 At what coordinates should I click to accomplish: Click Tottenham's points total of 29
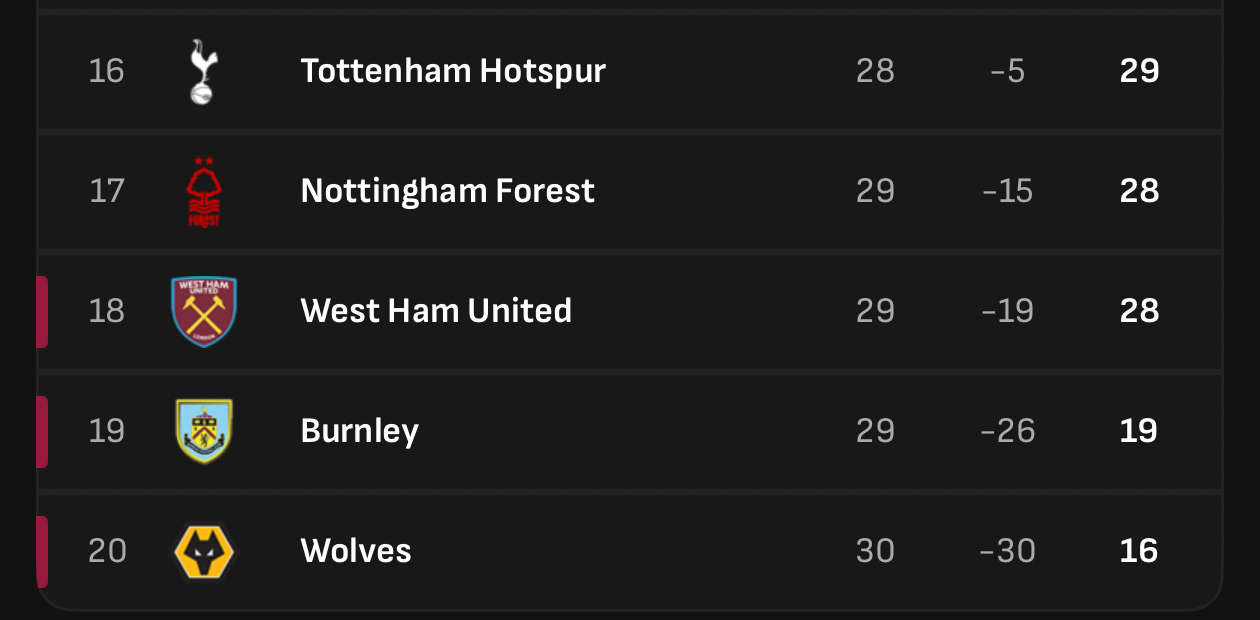point(1139,71)
